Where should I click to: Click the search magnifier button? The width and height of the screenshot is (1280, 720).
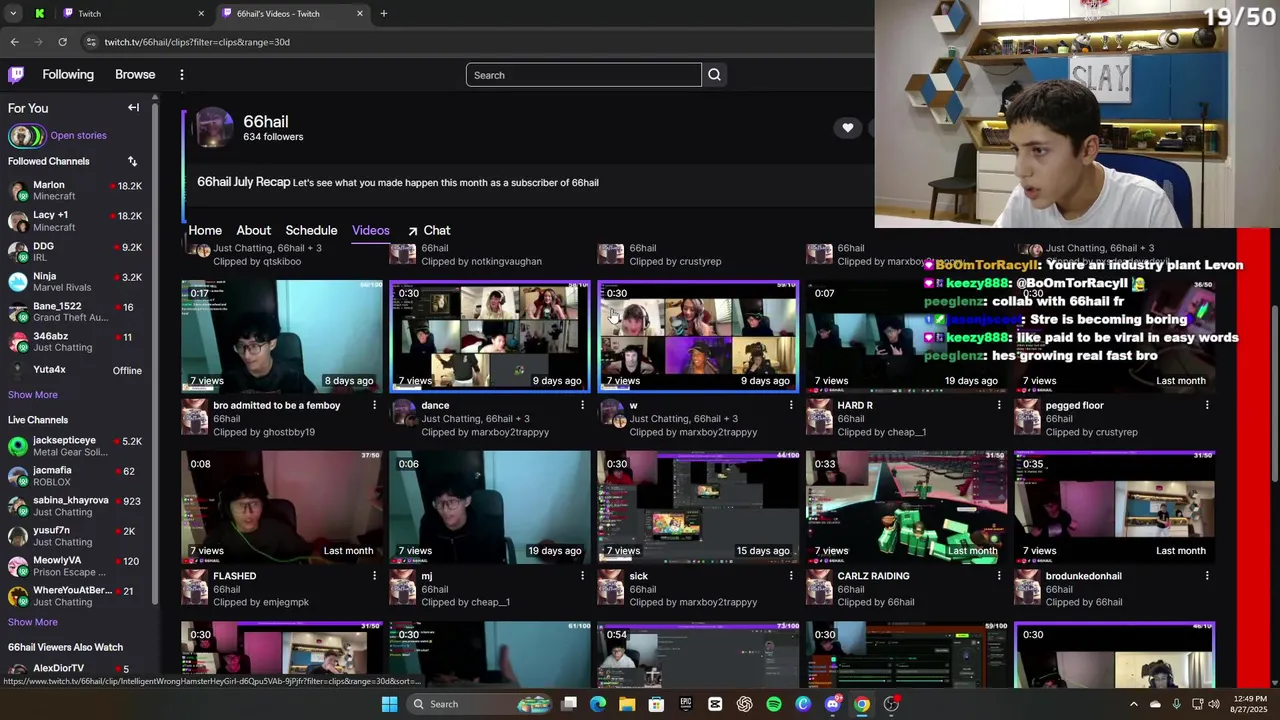click(x=714, y=75)
